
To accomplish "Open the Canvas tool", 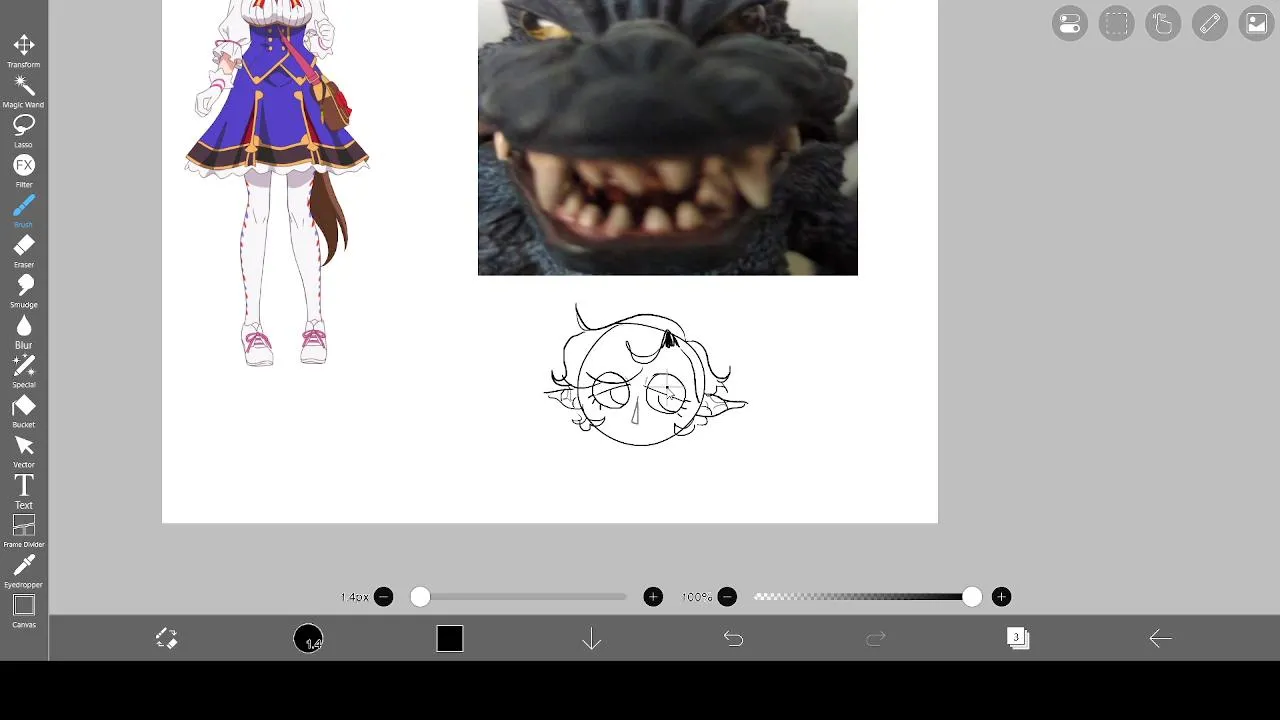I will point(24,611).
